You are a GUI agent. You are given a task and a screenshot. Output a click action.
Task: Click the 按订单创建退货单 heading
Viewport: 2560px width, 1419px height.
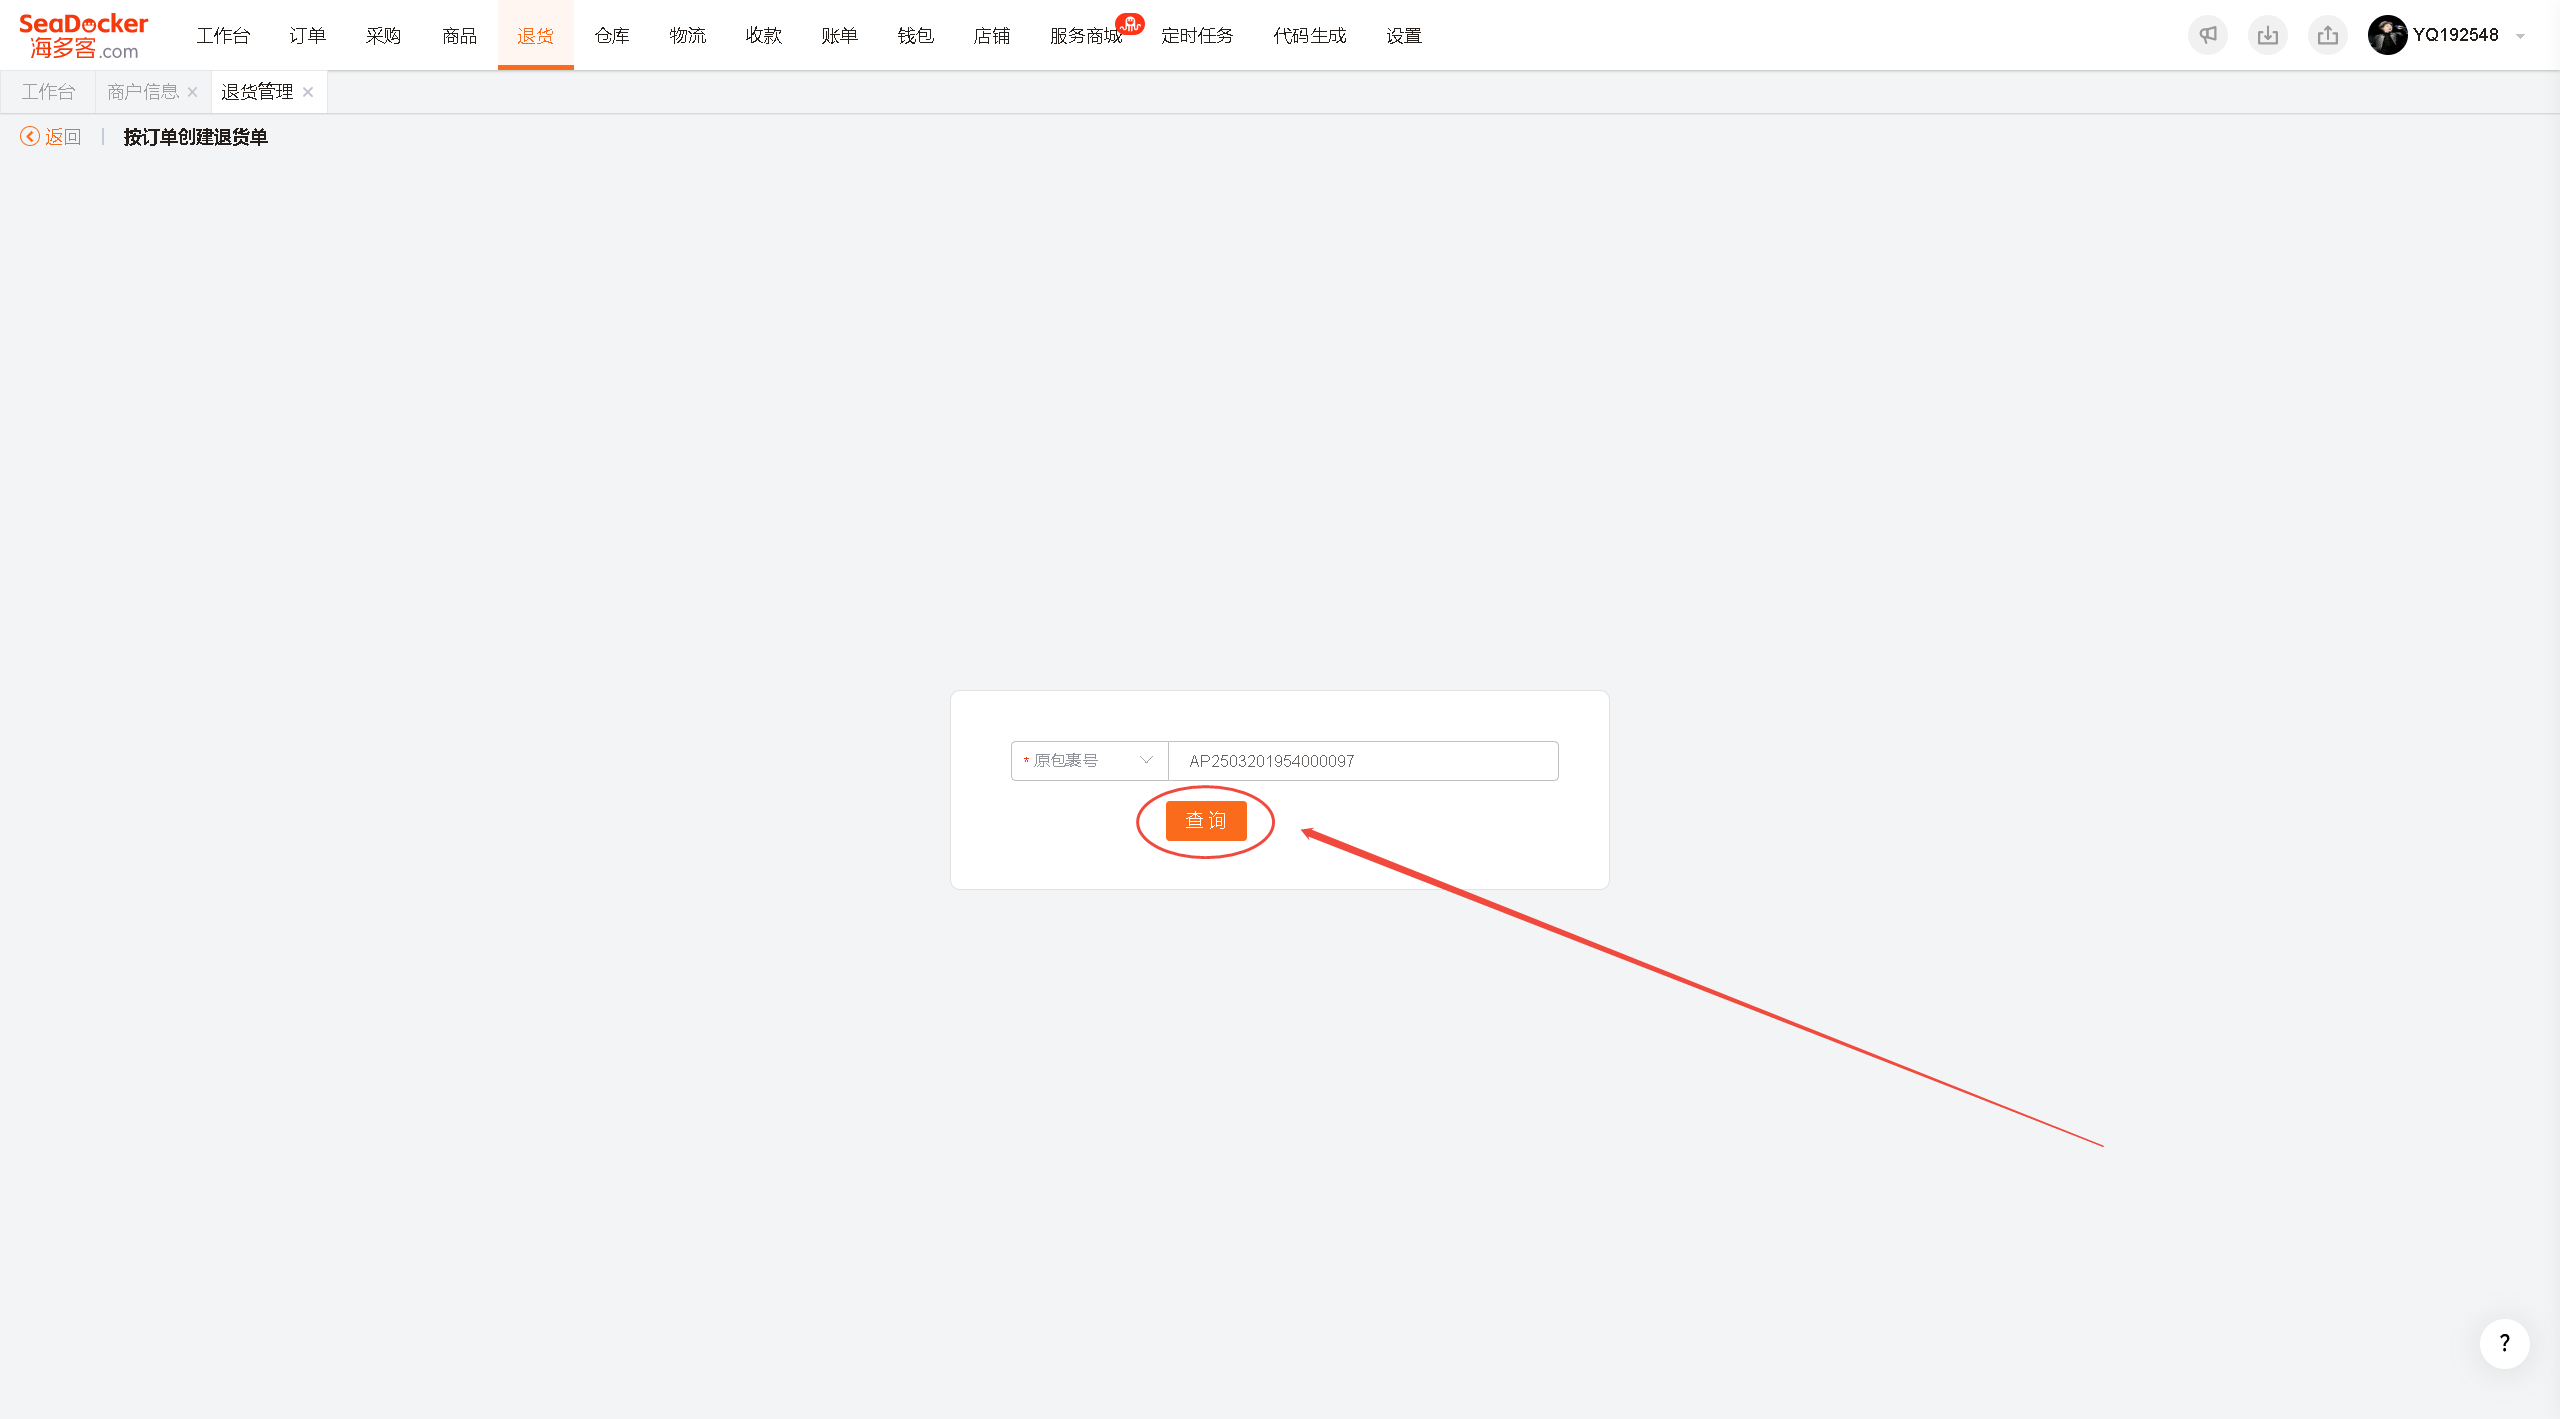pyautogui.click(x=196, y=137)
